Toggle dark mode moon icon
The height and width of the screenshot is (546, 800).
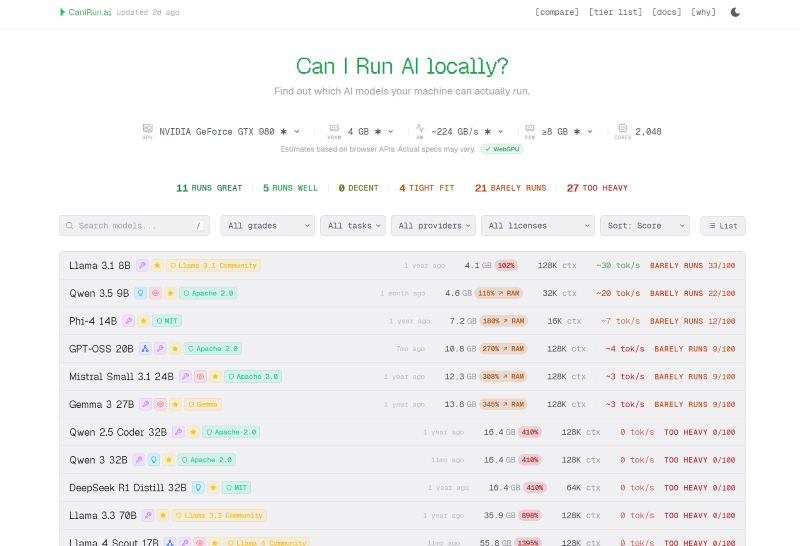tap(735, 12)
